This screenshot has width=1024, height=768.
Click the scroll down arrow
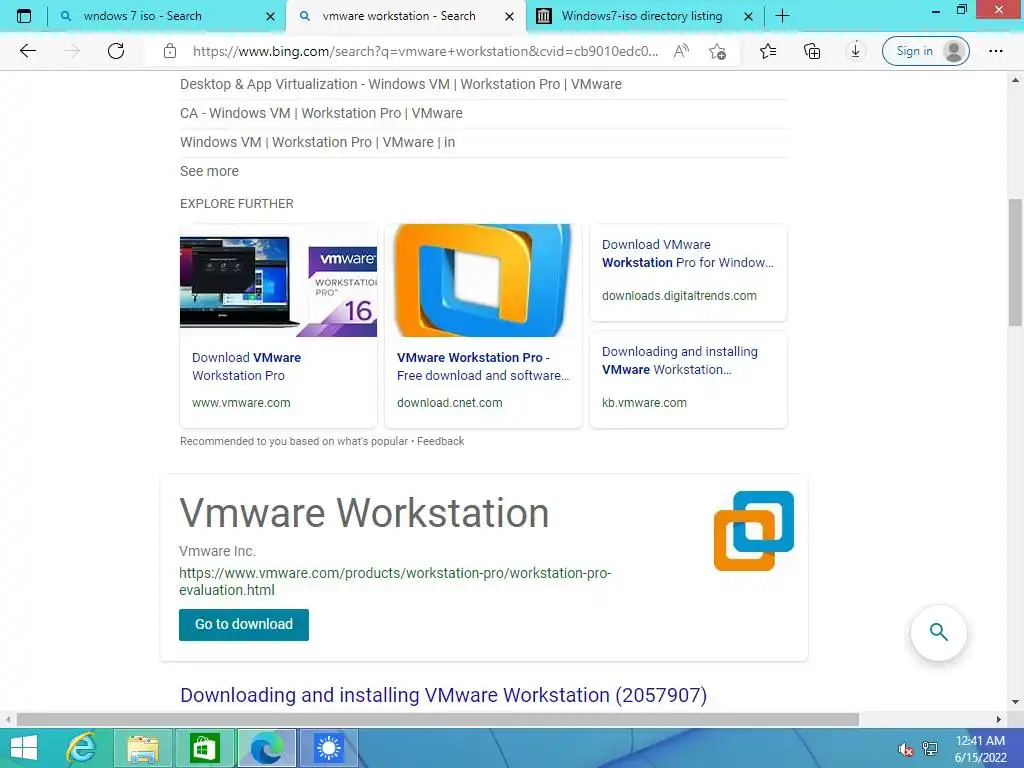pyautogui.click(x=1015, y=702)
